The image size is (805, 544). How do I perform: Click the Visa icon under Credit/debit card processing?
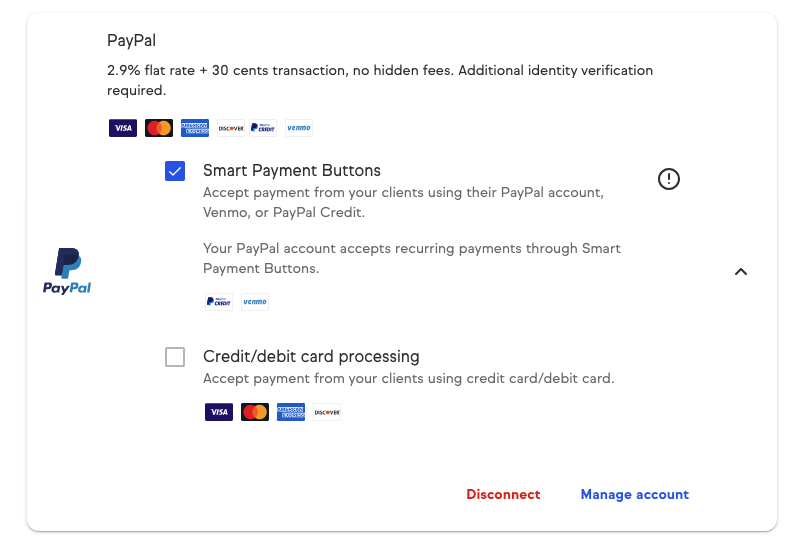[219, 412]
